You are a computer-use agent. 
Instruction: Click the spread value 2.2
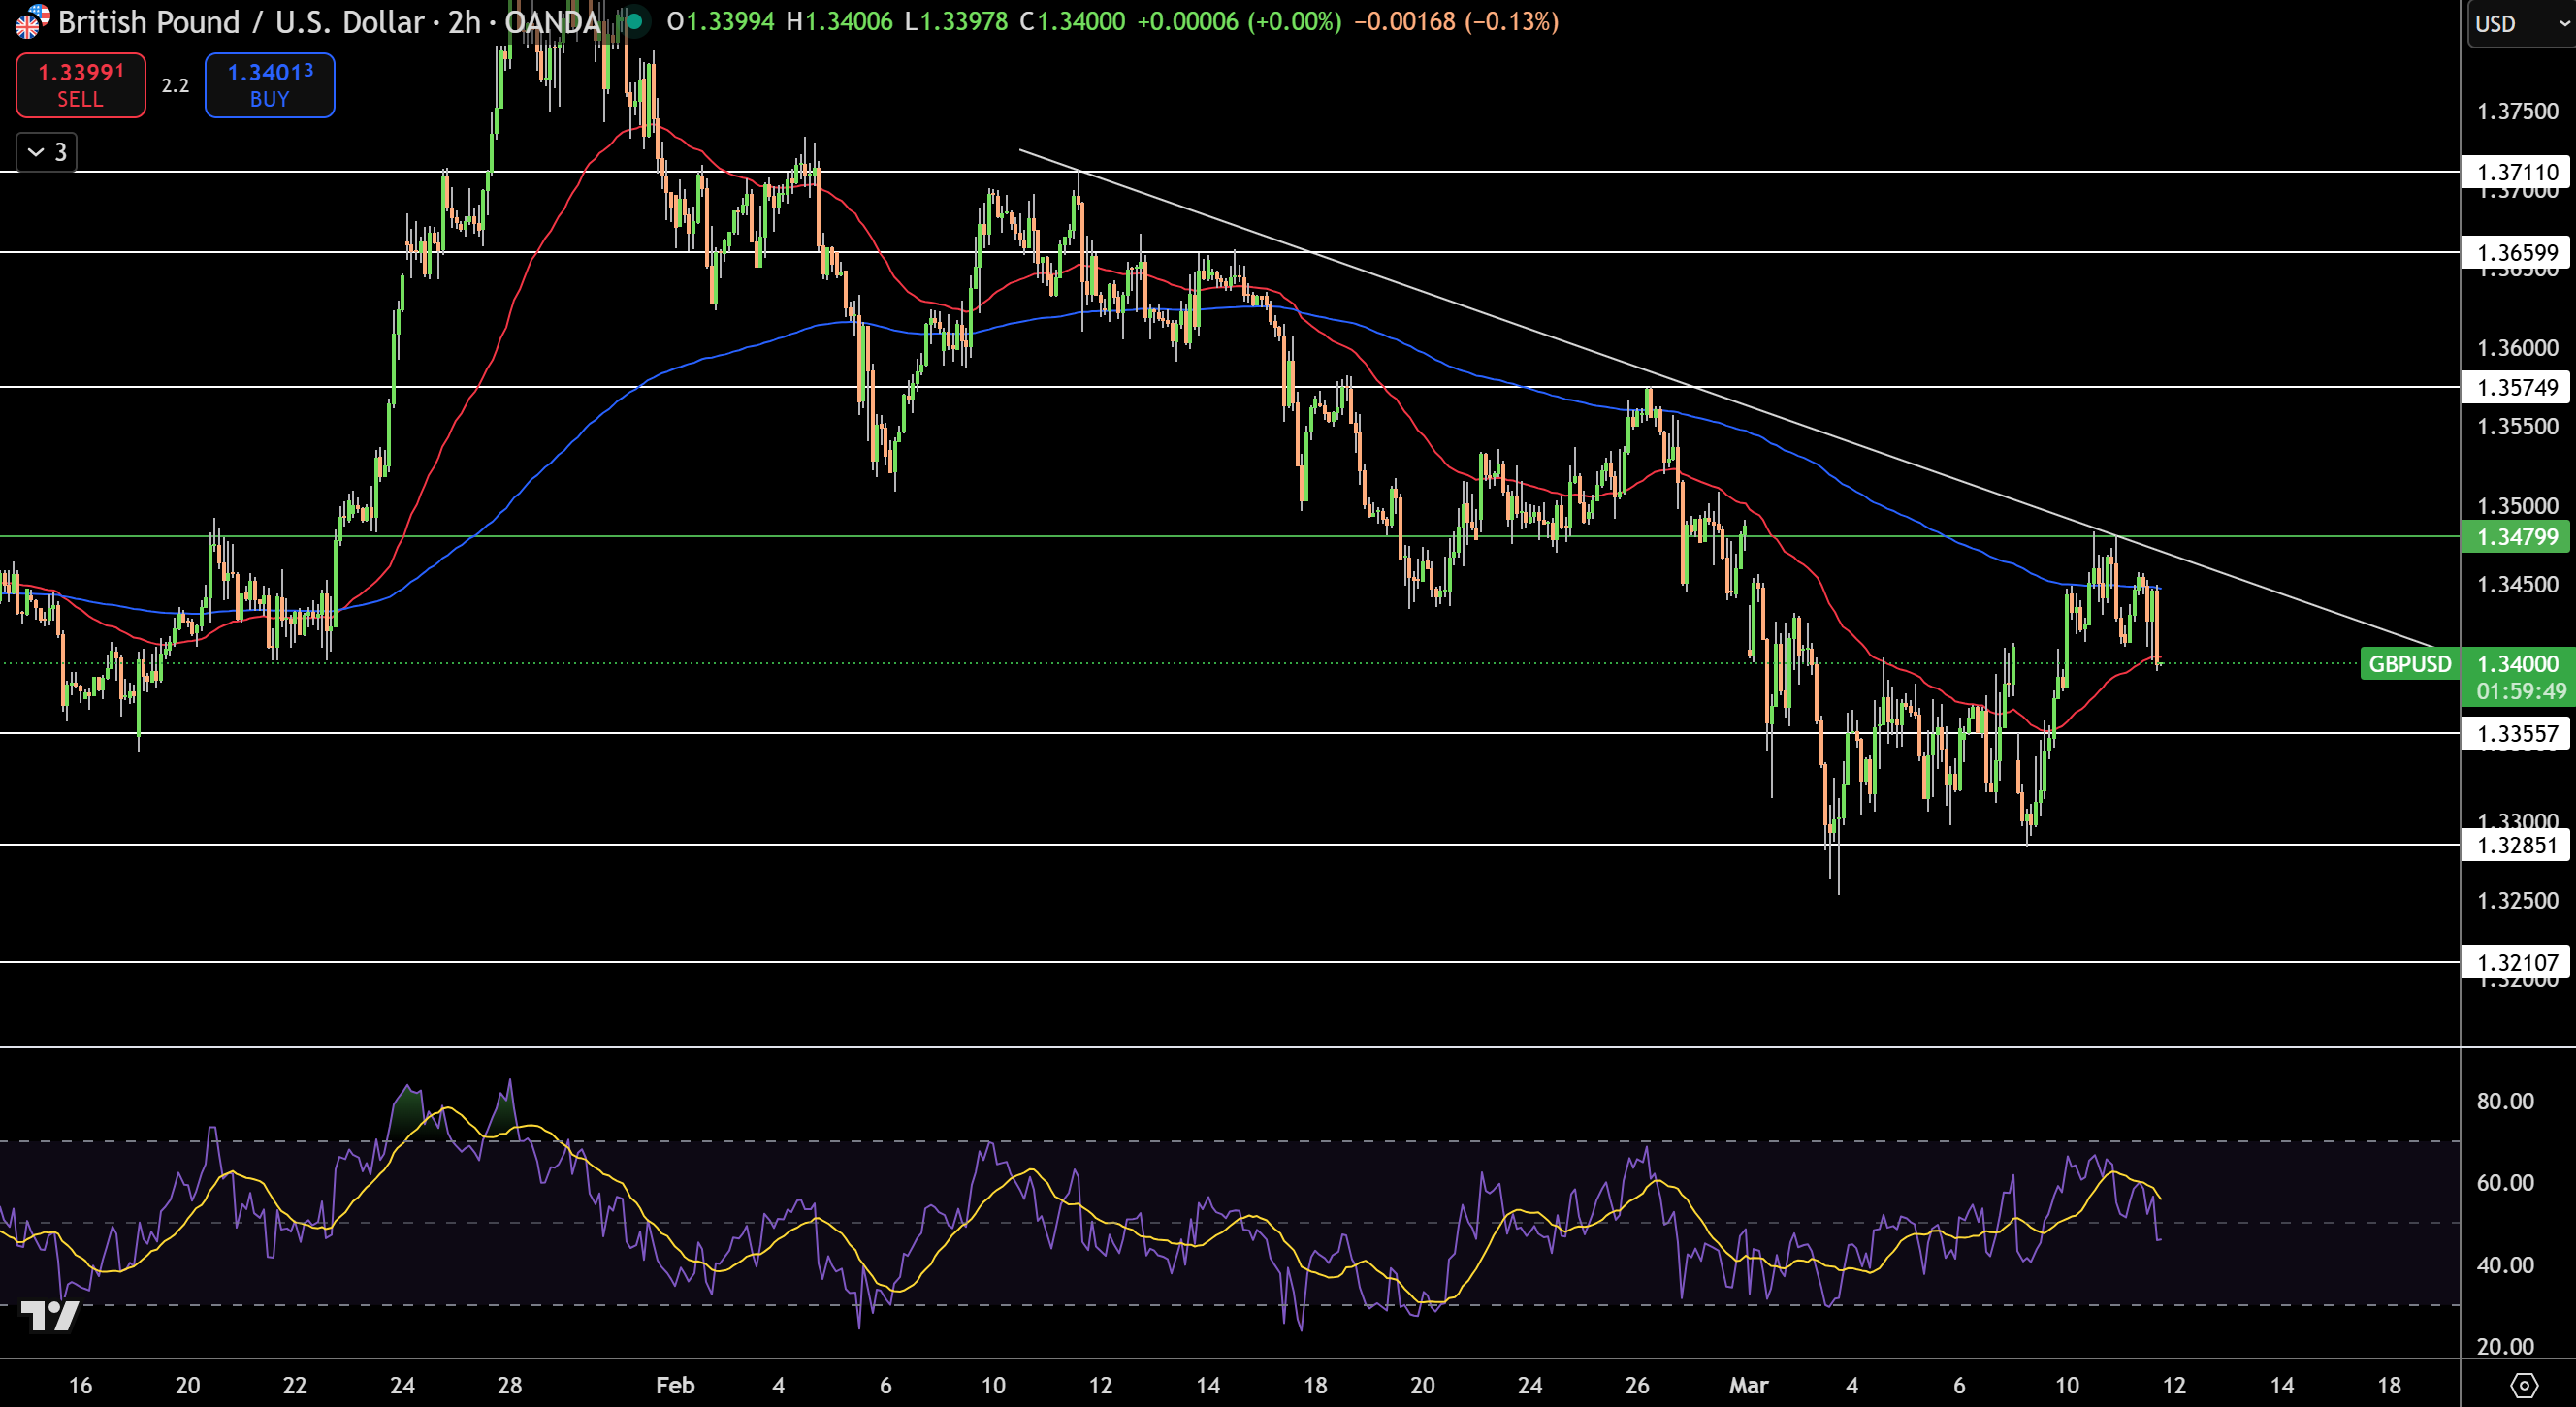coord(175,85)
